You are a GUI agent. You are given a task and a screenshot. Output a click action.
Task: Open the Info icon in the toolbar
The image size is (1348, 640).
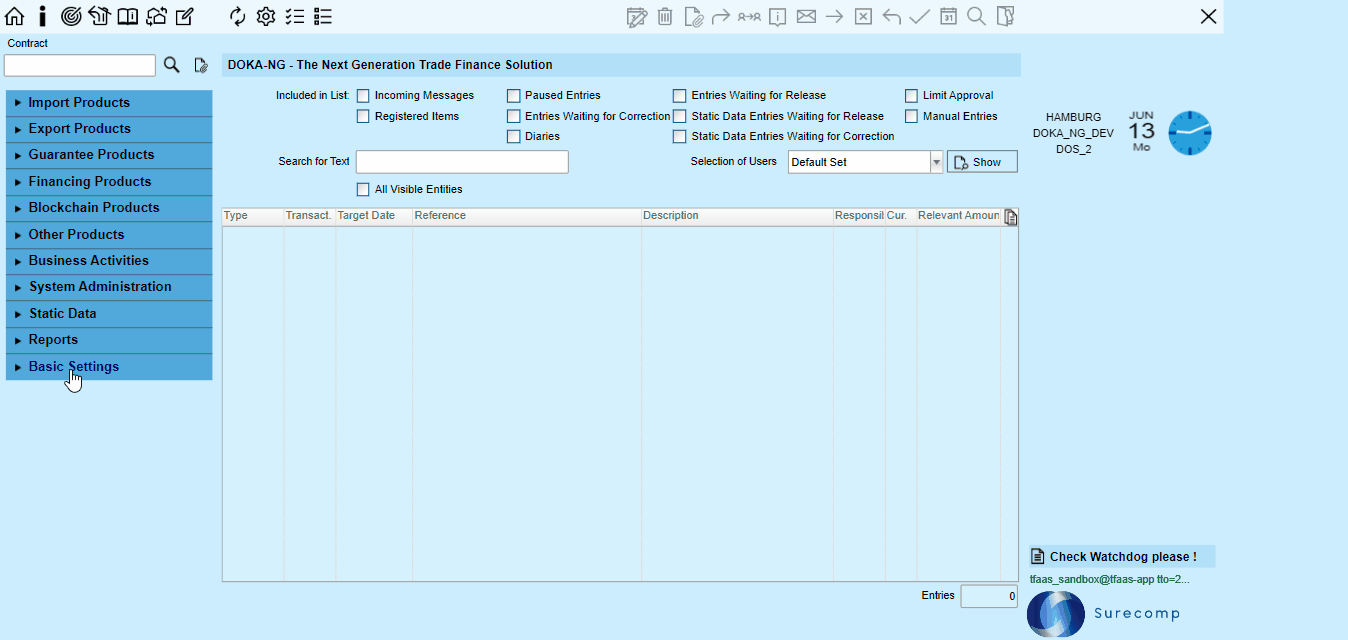[x=42, y=16]
